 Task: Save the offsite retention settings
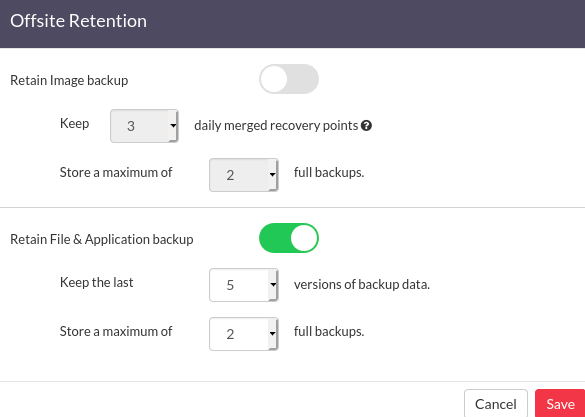coord(560,404)
